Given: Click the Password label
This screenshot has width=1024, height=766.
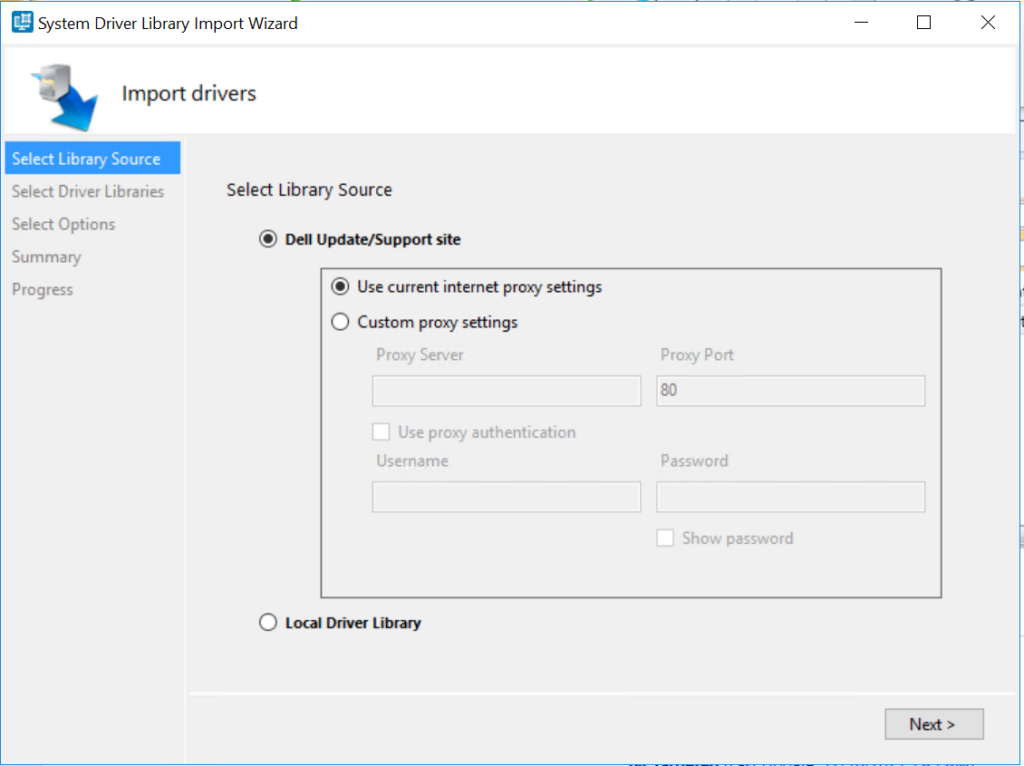Looking at the screenshot, I should pos(694,461).
